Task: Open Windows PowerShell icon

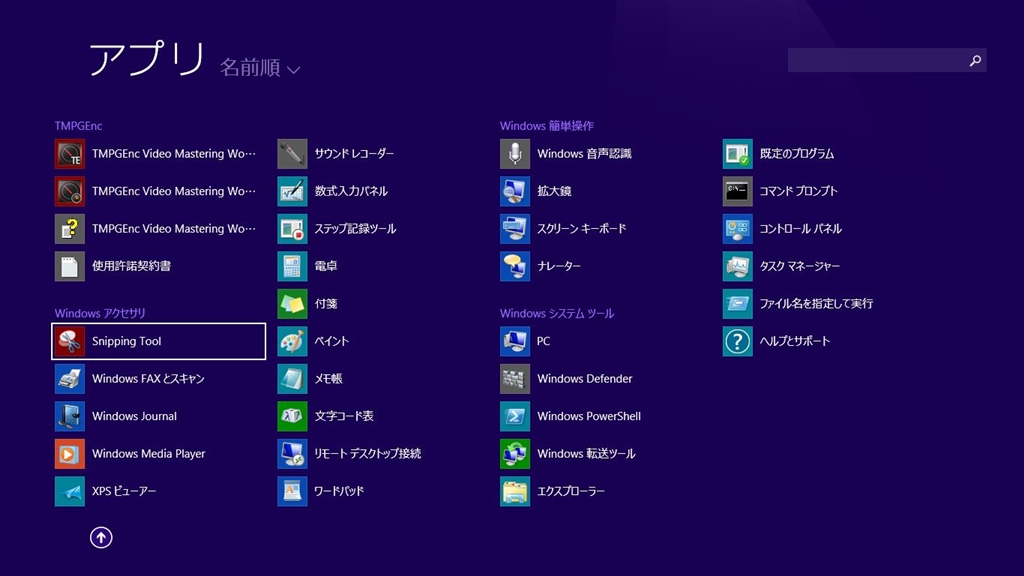Action: tap(515, 416)
